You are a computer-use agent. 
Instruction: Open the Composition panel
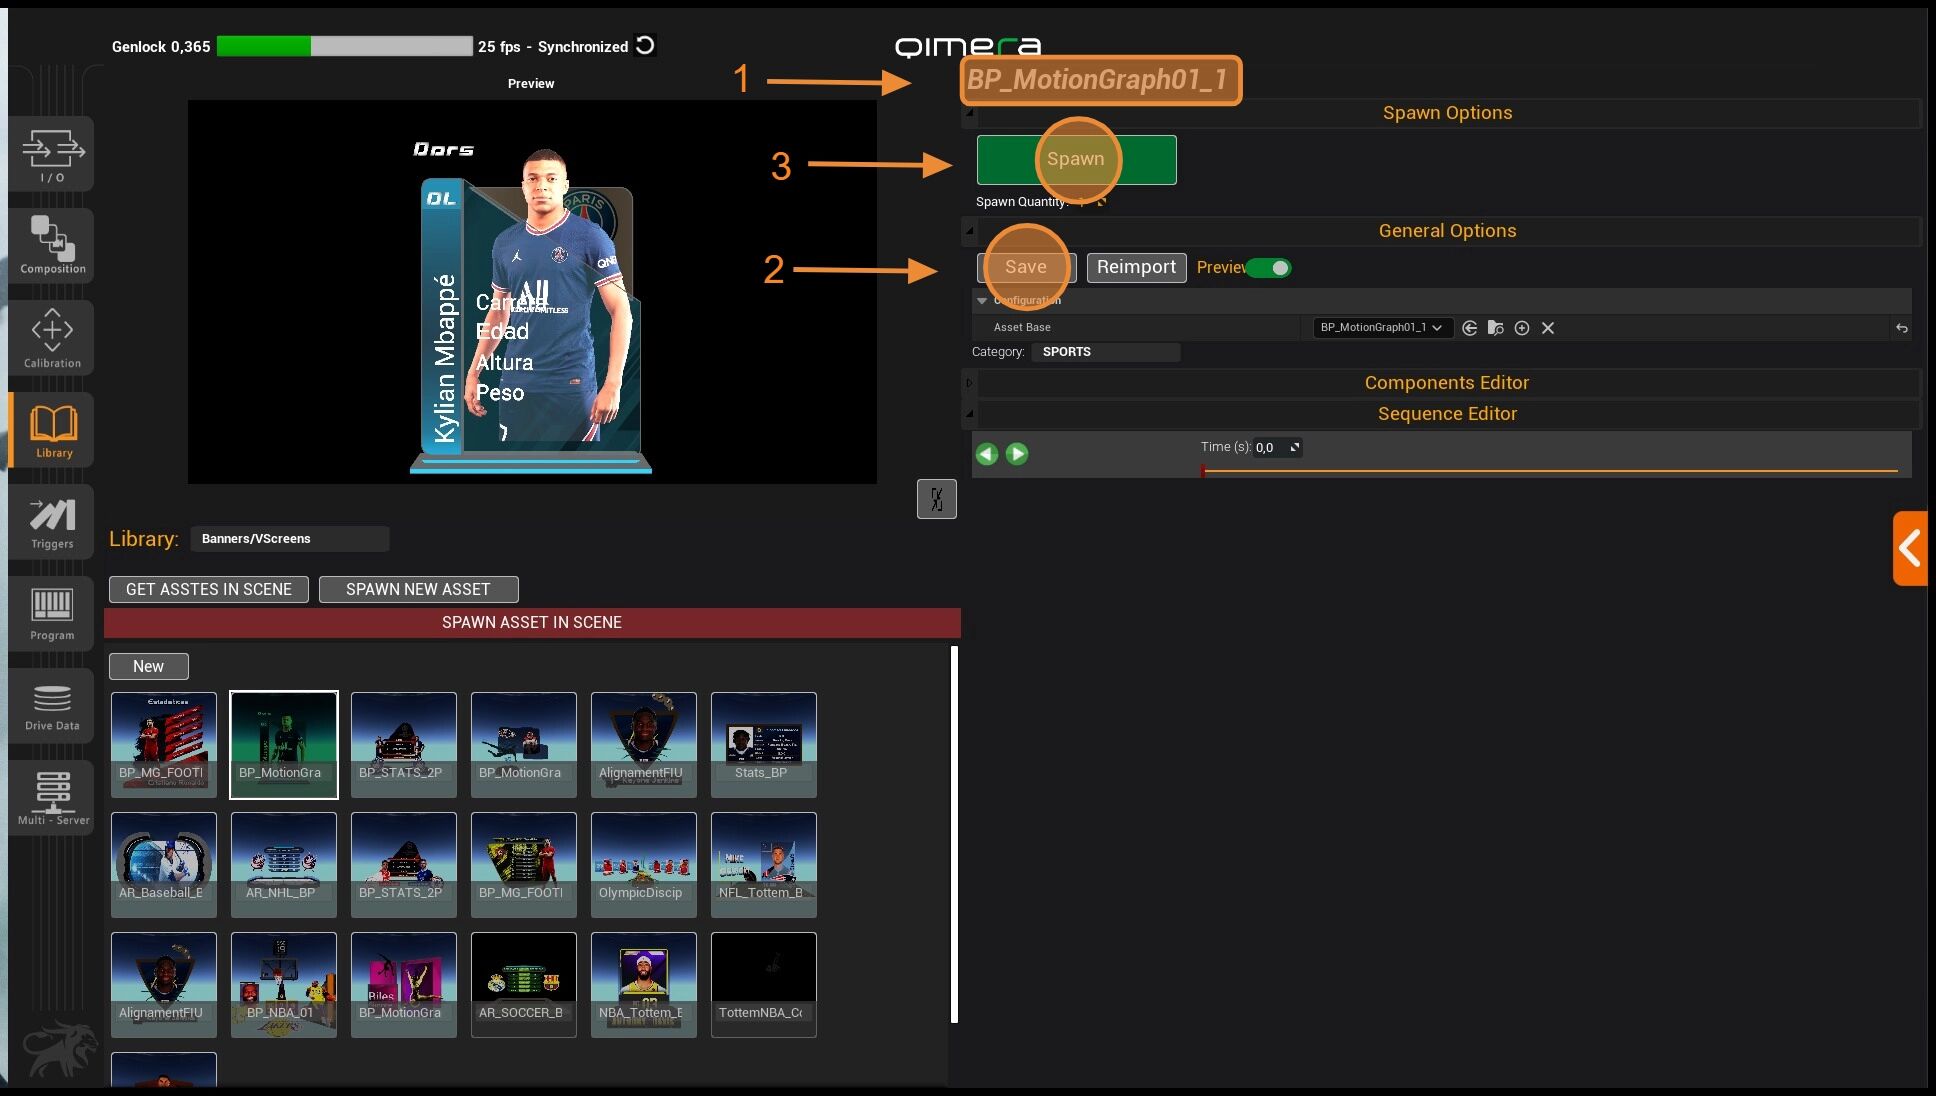click(52, 245)
